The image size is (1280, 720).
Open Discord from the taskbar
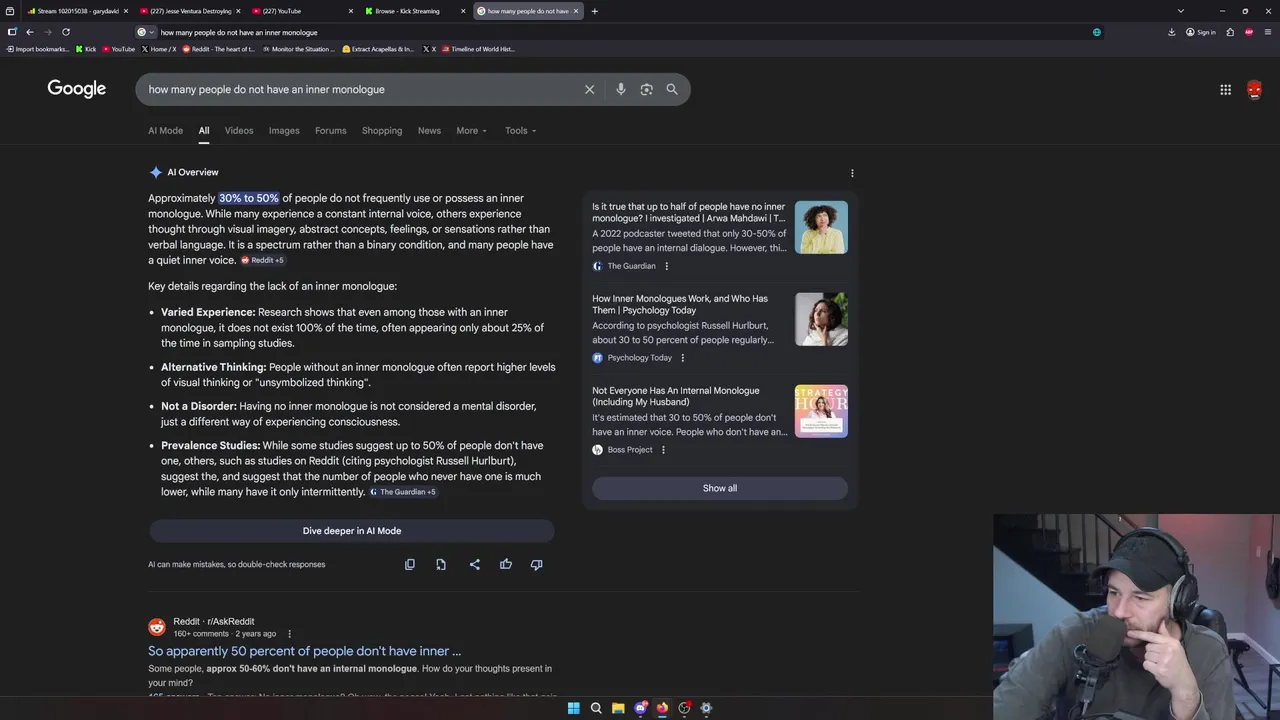click(640, 708)
